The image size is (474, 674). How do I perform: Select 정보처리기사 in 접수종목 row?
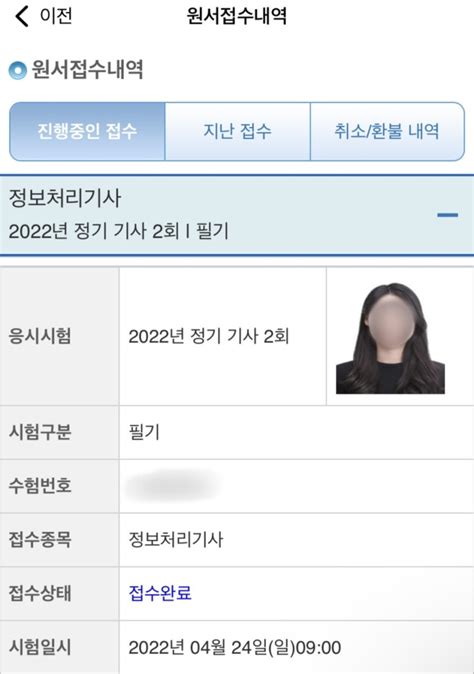pyautogui.click(x=176, y=539)
